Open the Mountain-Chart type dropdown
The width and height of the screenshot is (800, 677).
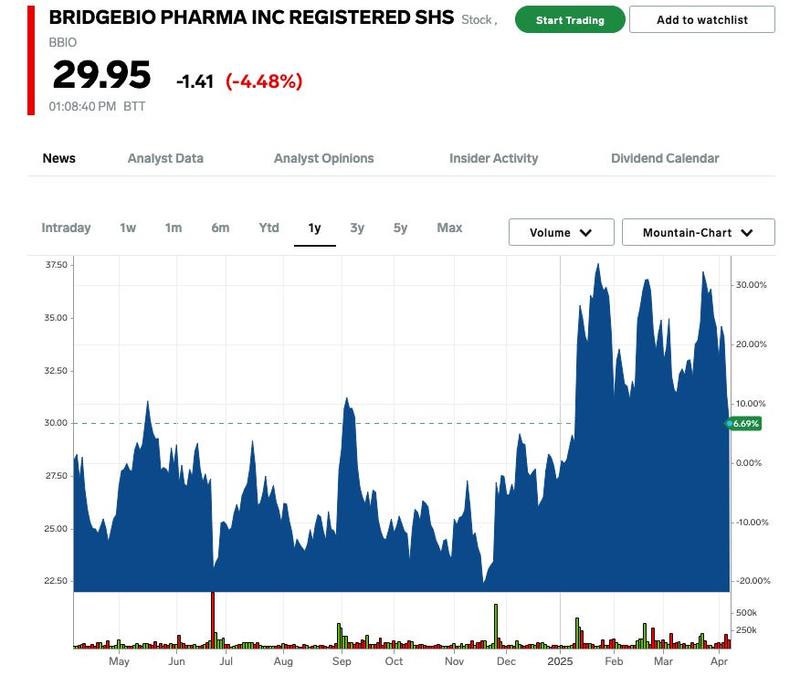coord(698,232)
